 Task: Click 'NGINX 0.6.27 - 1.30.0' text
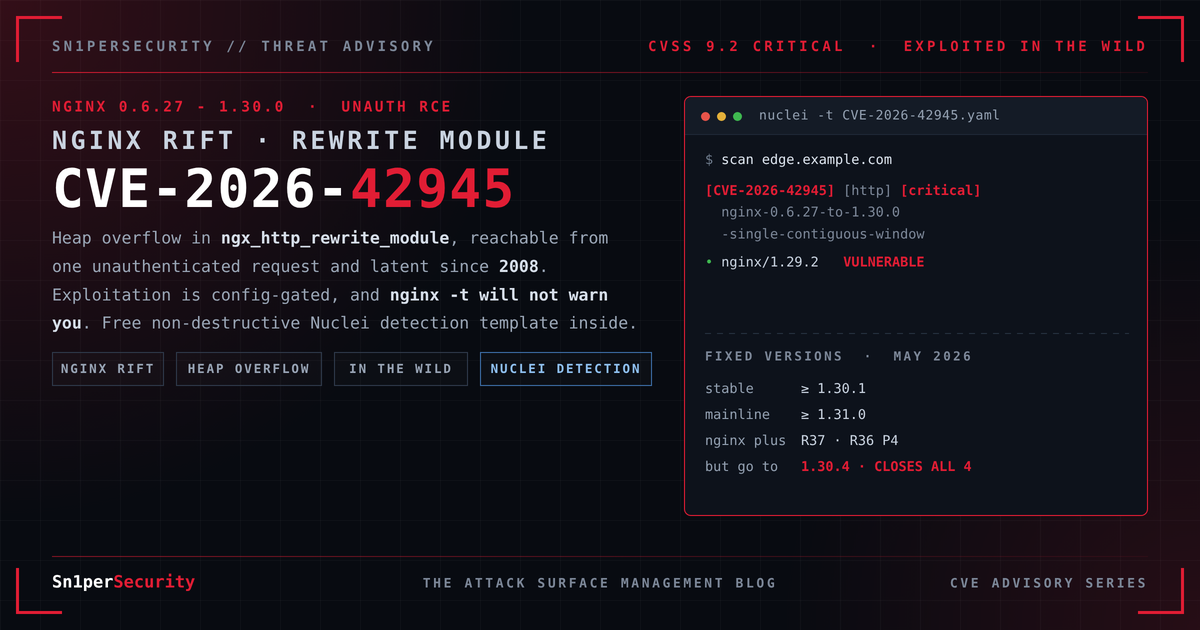[168, 106]
